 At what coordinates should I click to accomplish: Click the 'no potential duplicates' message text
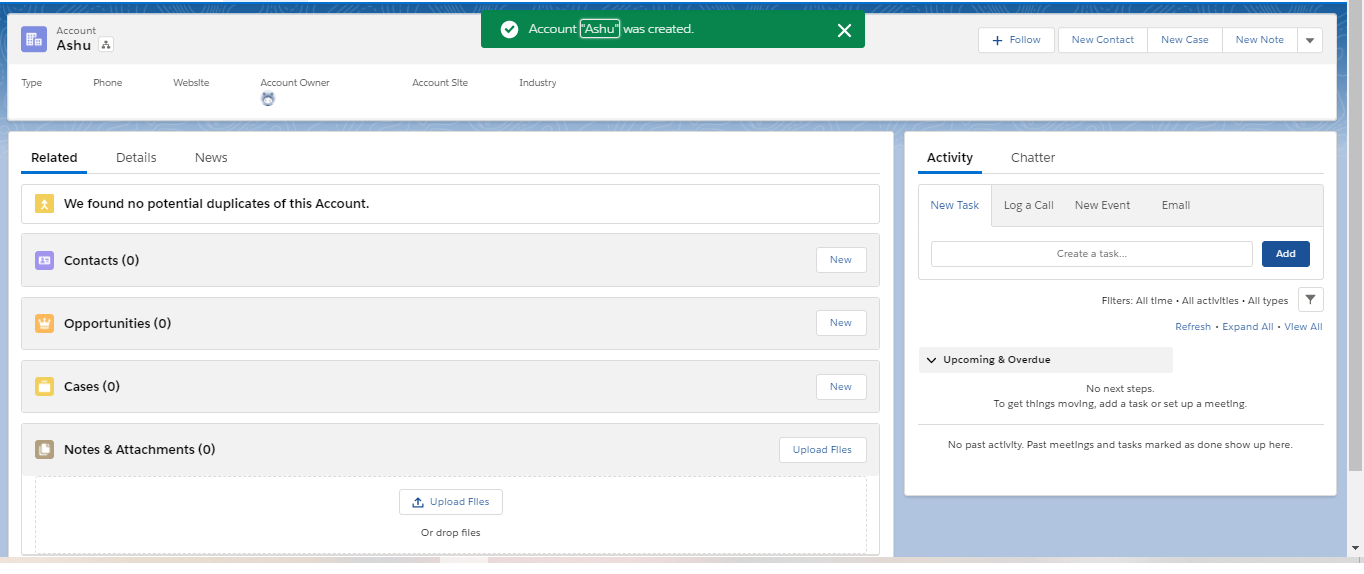pos(216,204)
